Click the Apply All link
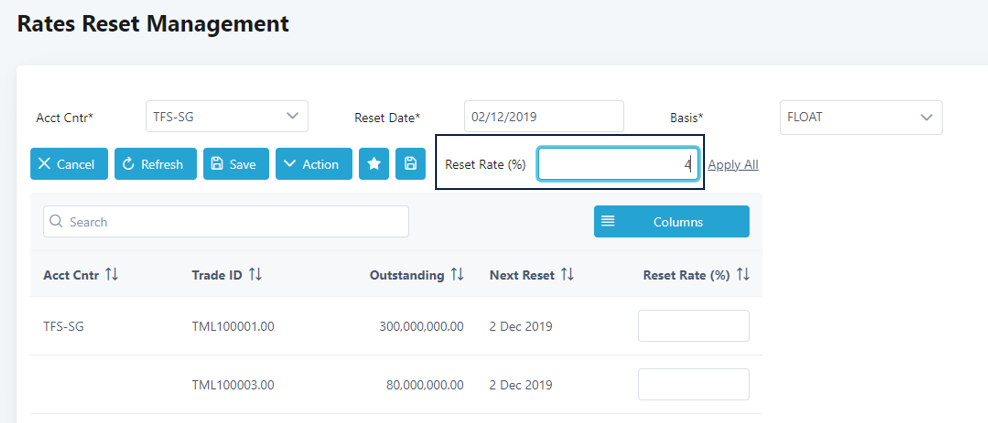Viewport: 988px width, 423px height. coord(733,165)
